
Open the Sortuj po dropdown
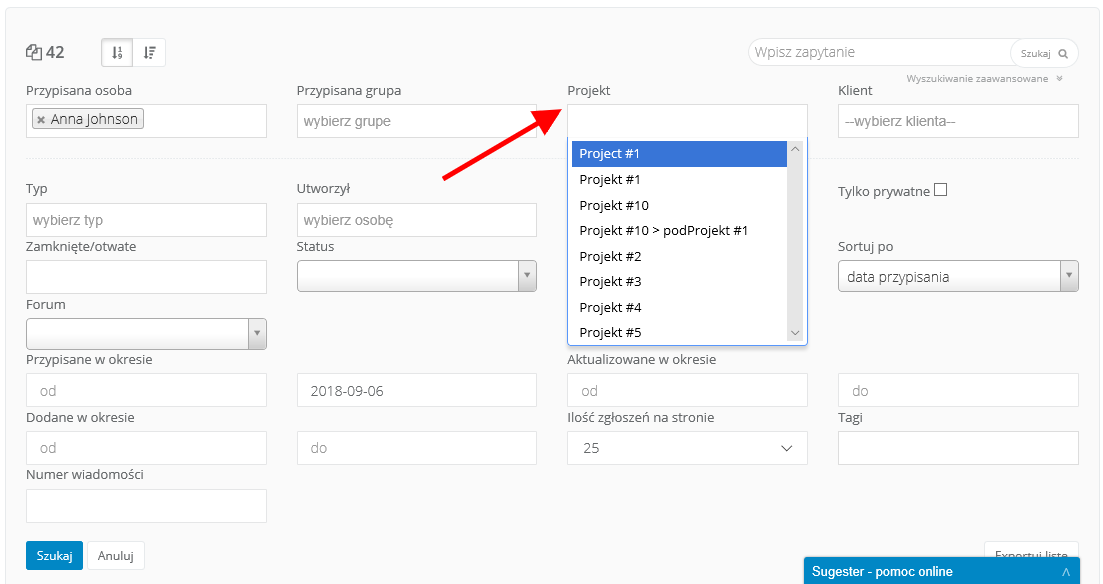coord(957,276)
